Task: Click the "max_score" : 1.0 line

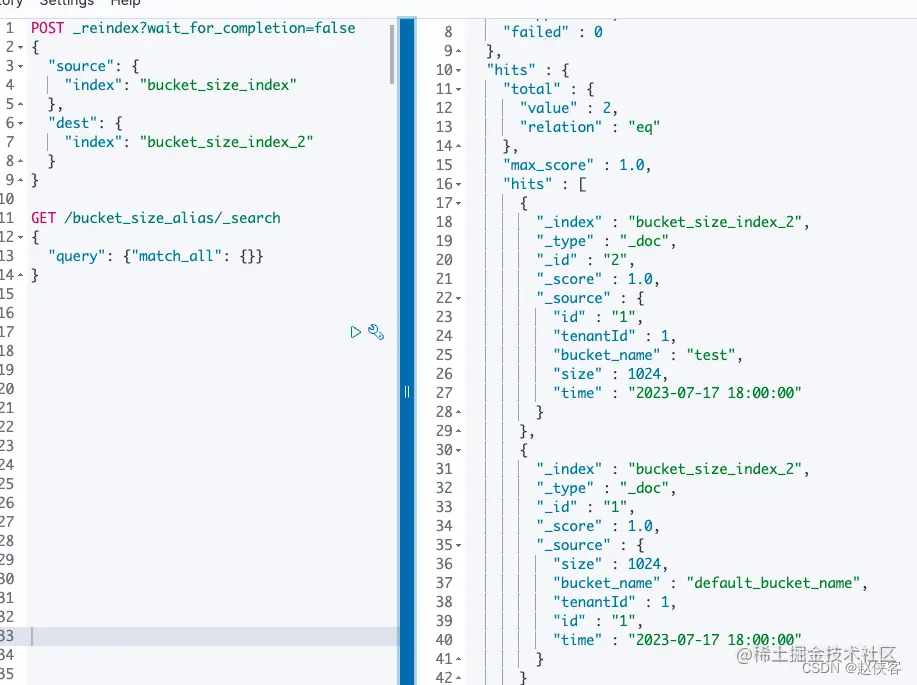Action: click(577, 165)
